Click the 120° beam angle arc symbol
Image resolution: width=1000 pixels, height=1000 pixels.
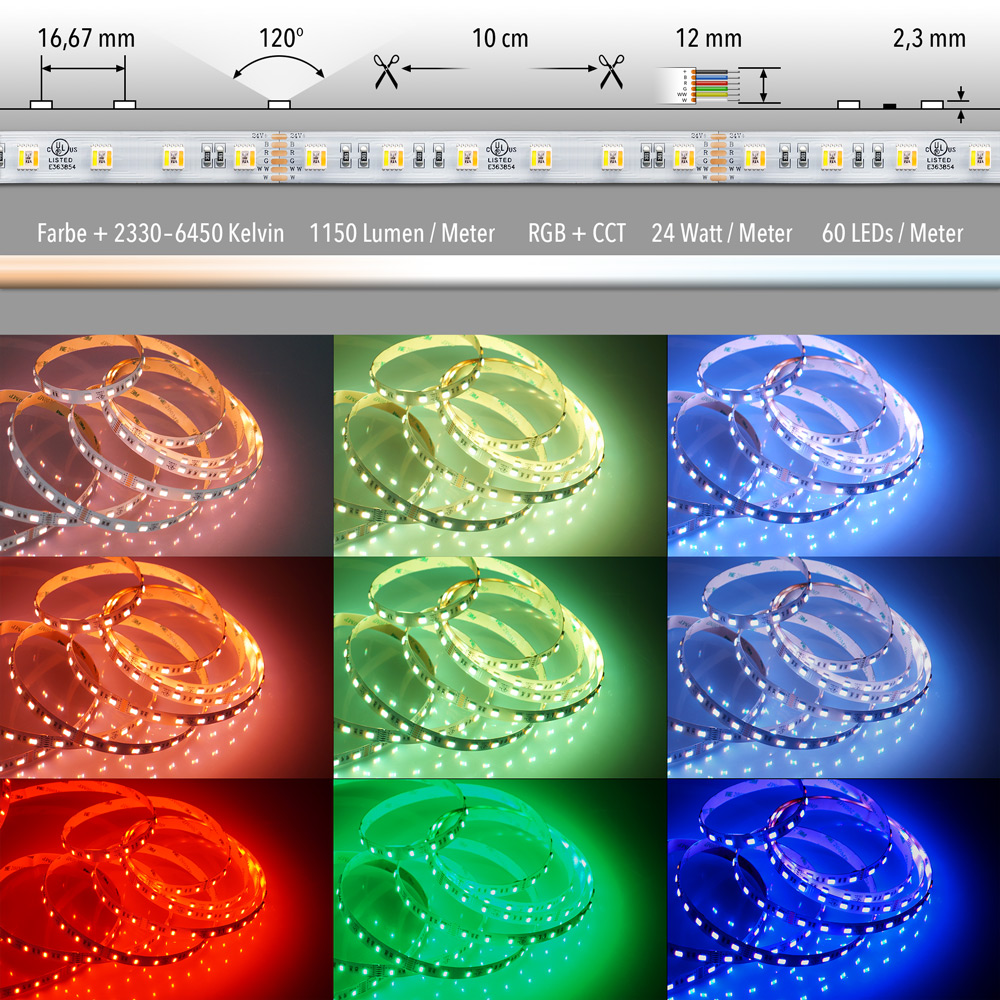[x=279, y=70]
